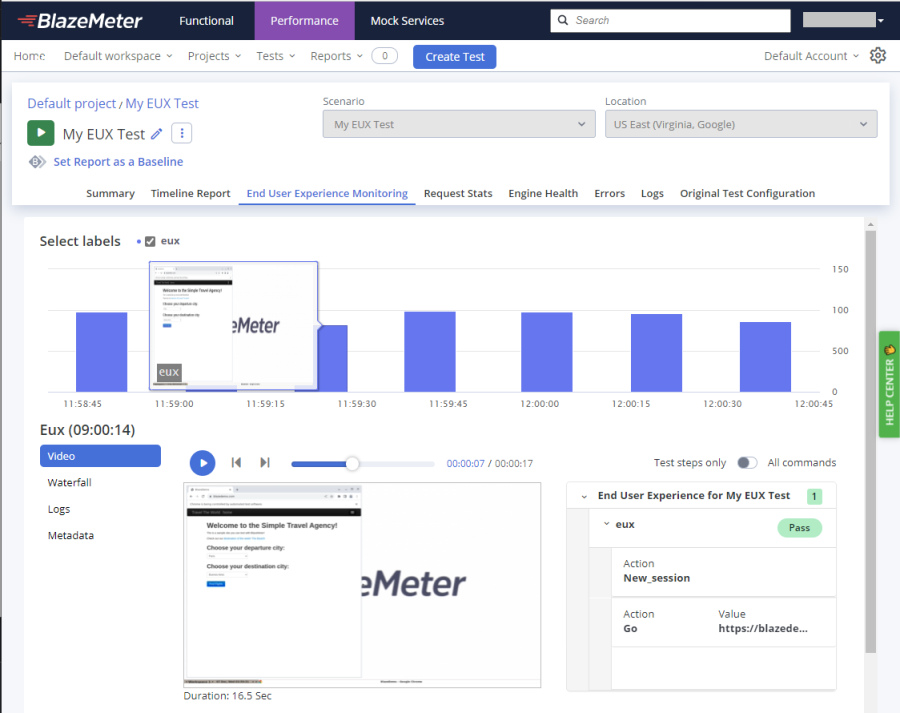Click the Create Test button

point(454,57)
